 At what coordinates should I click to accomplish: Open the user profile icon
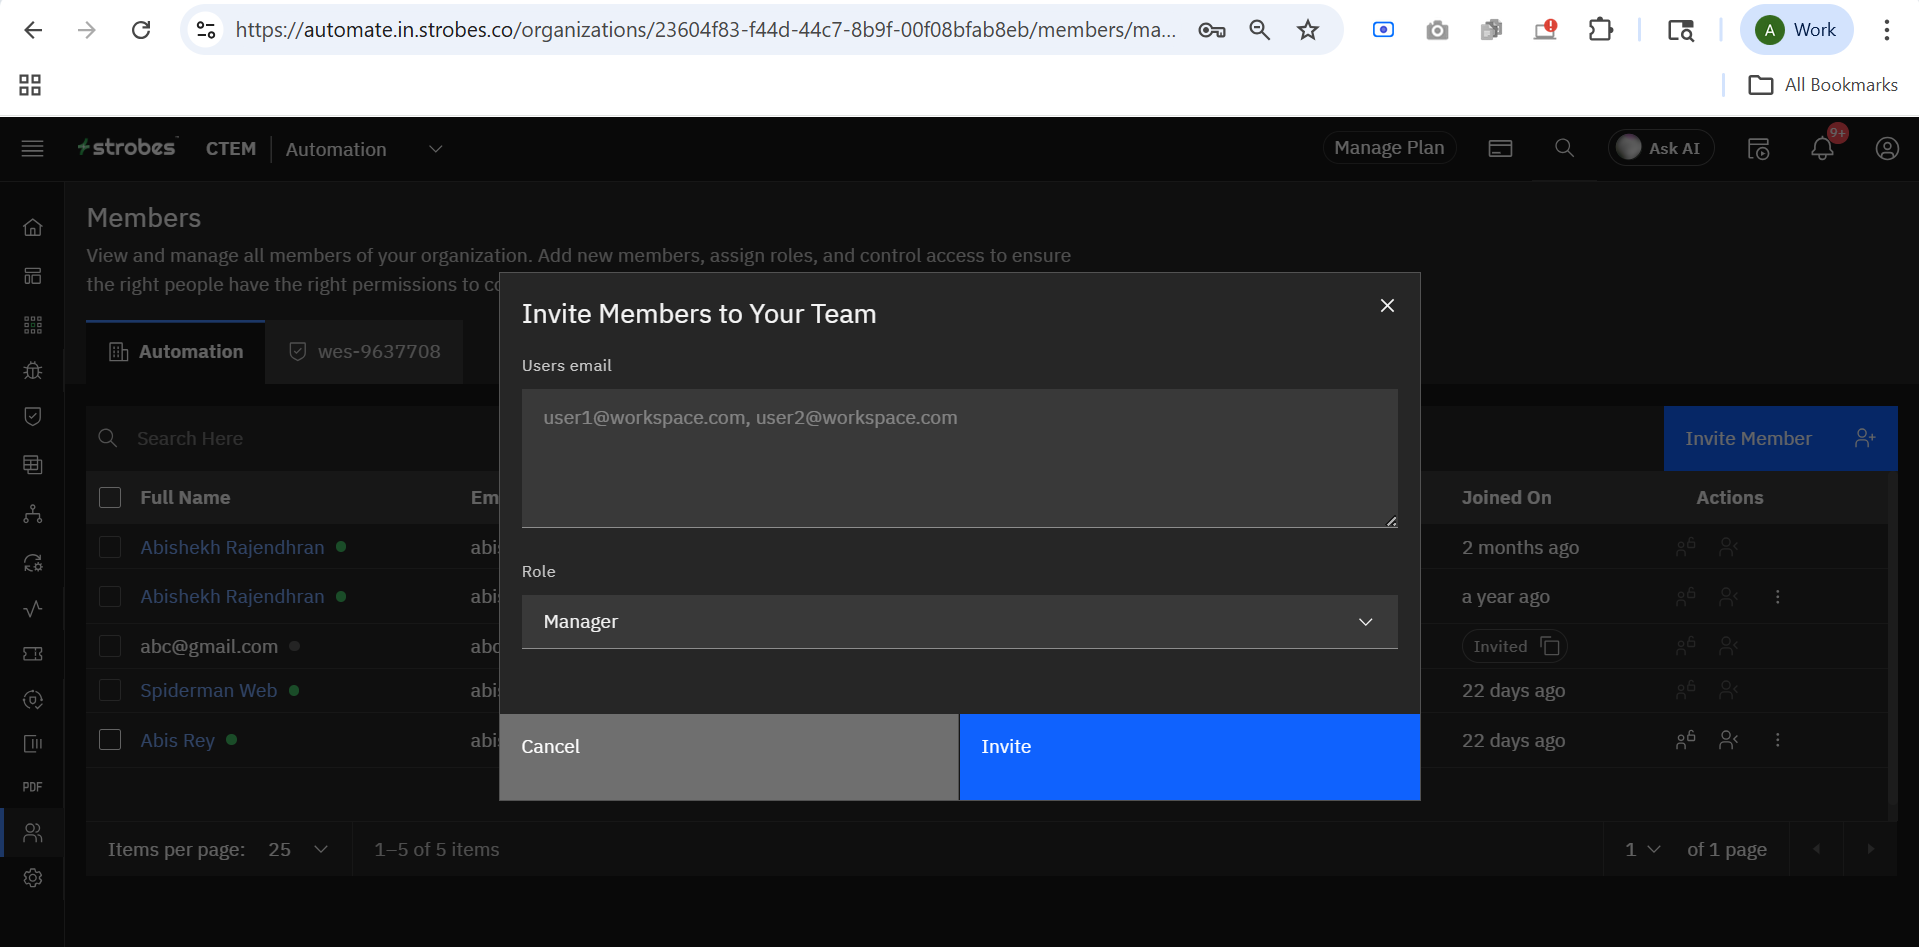[1886, 149]
